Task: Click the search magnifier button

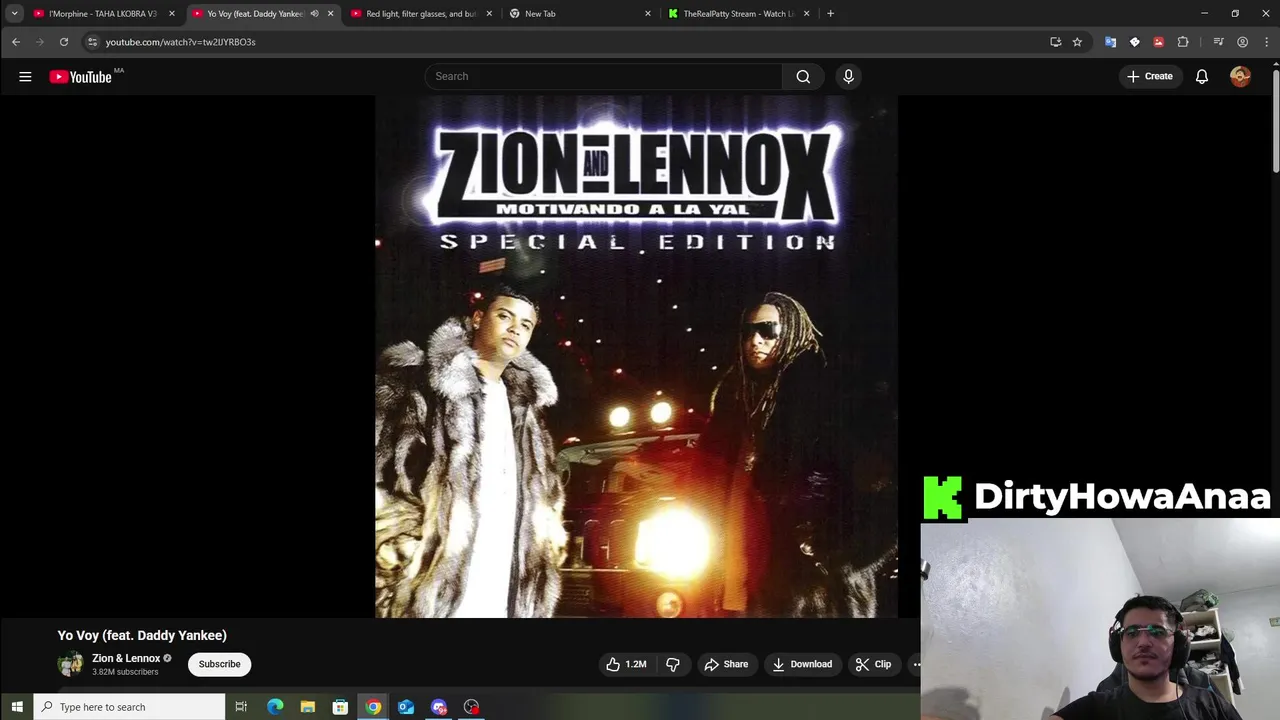Action: pos(803,76)
